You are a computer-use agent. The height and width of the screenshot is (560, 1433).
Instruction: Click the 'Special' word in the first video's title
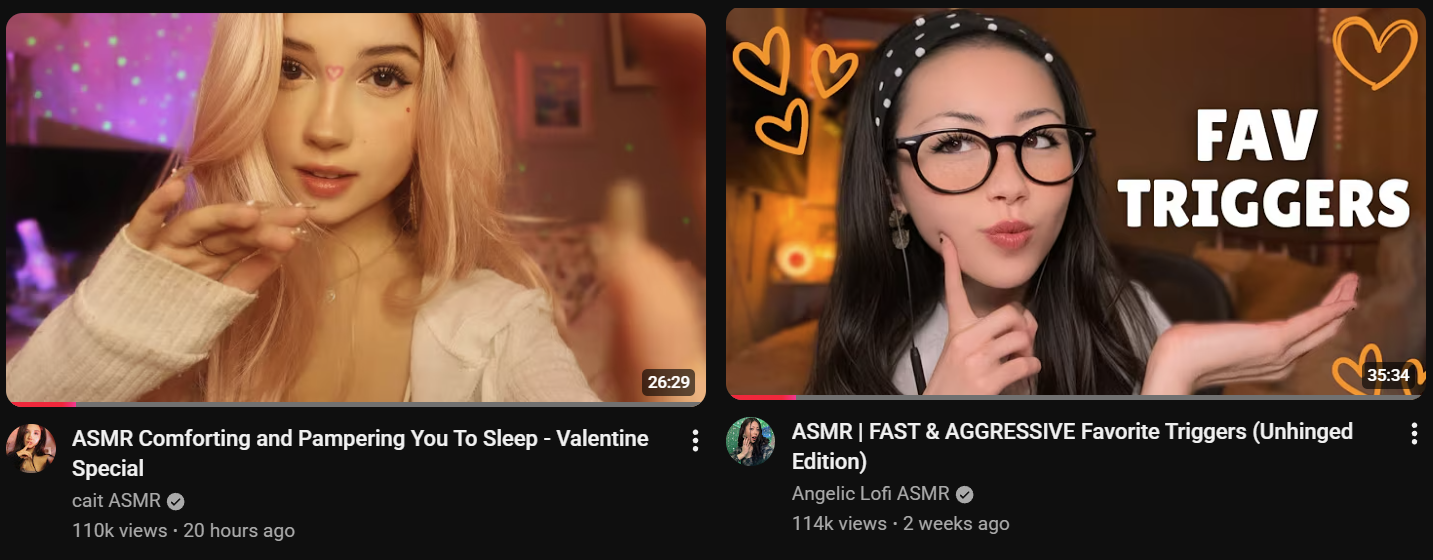[x=108, y=468]
